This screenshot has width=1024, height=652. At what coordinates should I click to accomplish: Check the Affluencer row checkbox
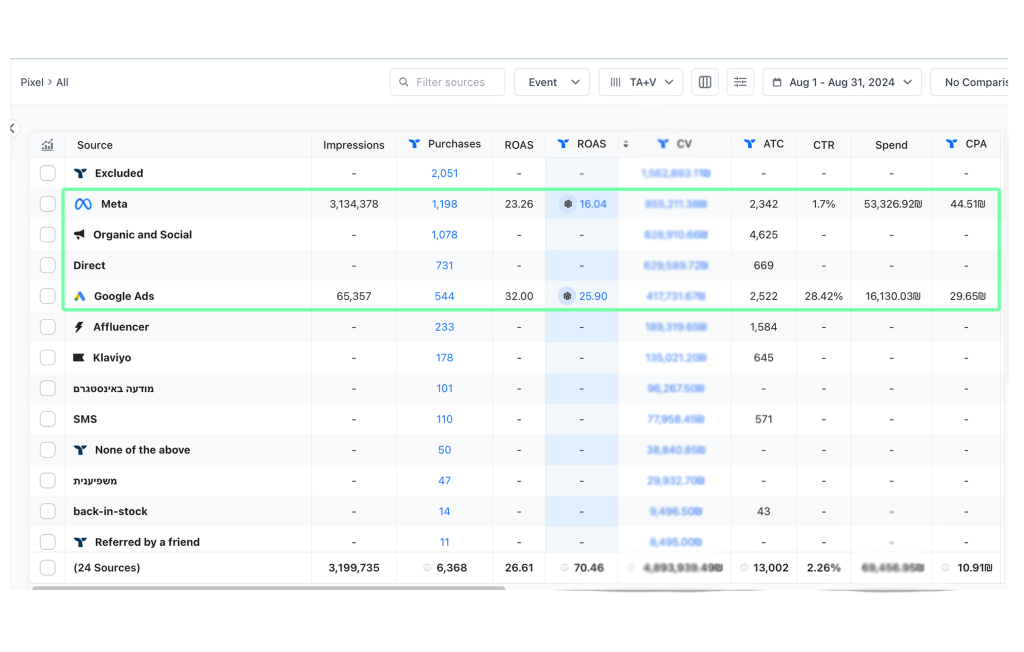[x=48, y=327]
